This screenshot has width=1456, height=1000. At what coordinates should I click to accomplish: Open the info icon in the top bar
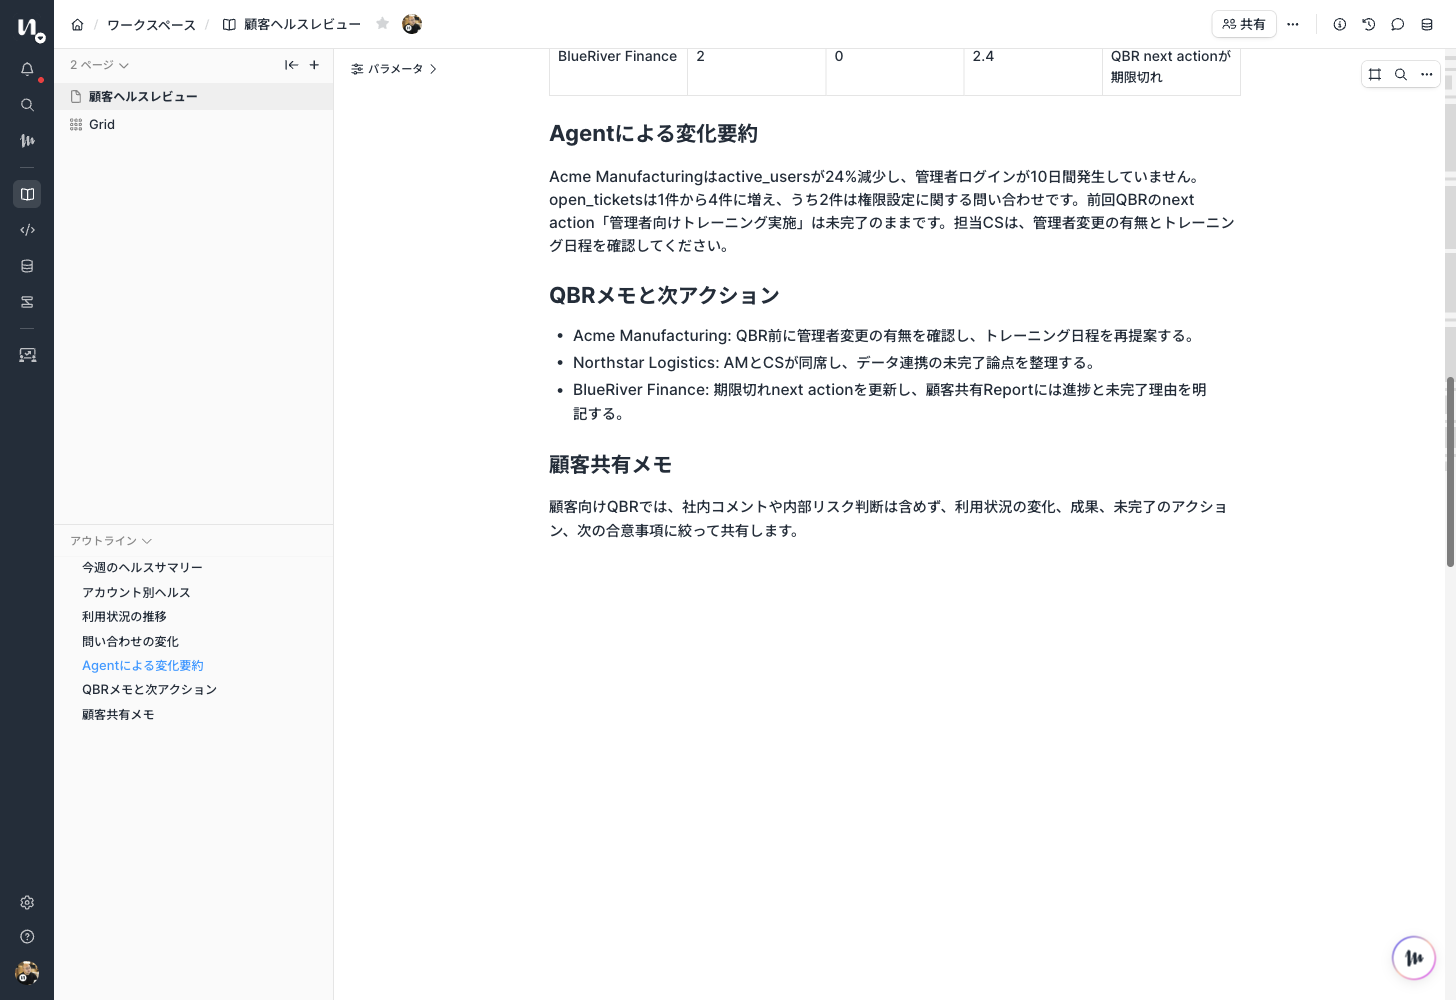pos(1340,24)
